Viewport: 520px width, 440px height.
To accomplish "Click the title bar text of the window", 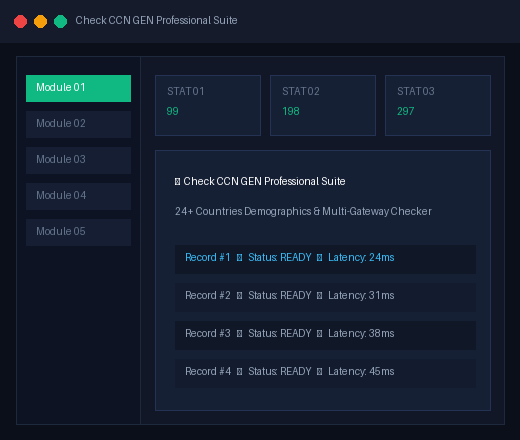I will point(156,20).
